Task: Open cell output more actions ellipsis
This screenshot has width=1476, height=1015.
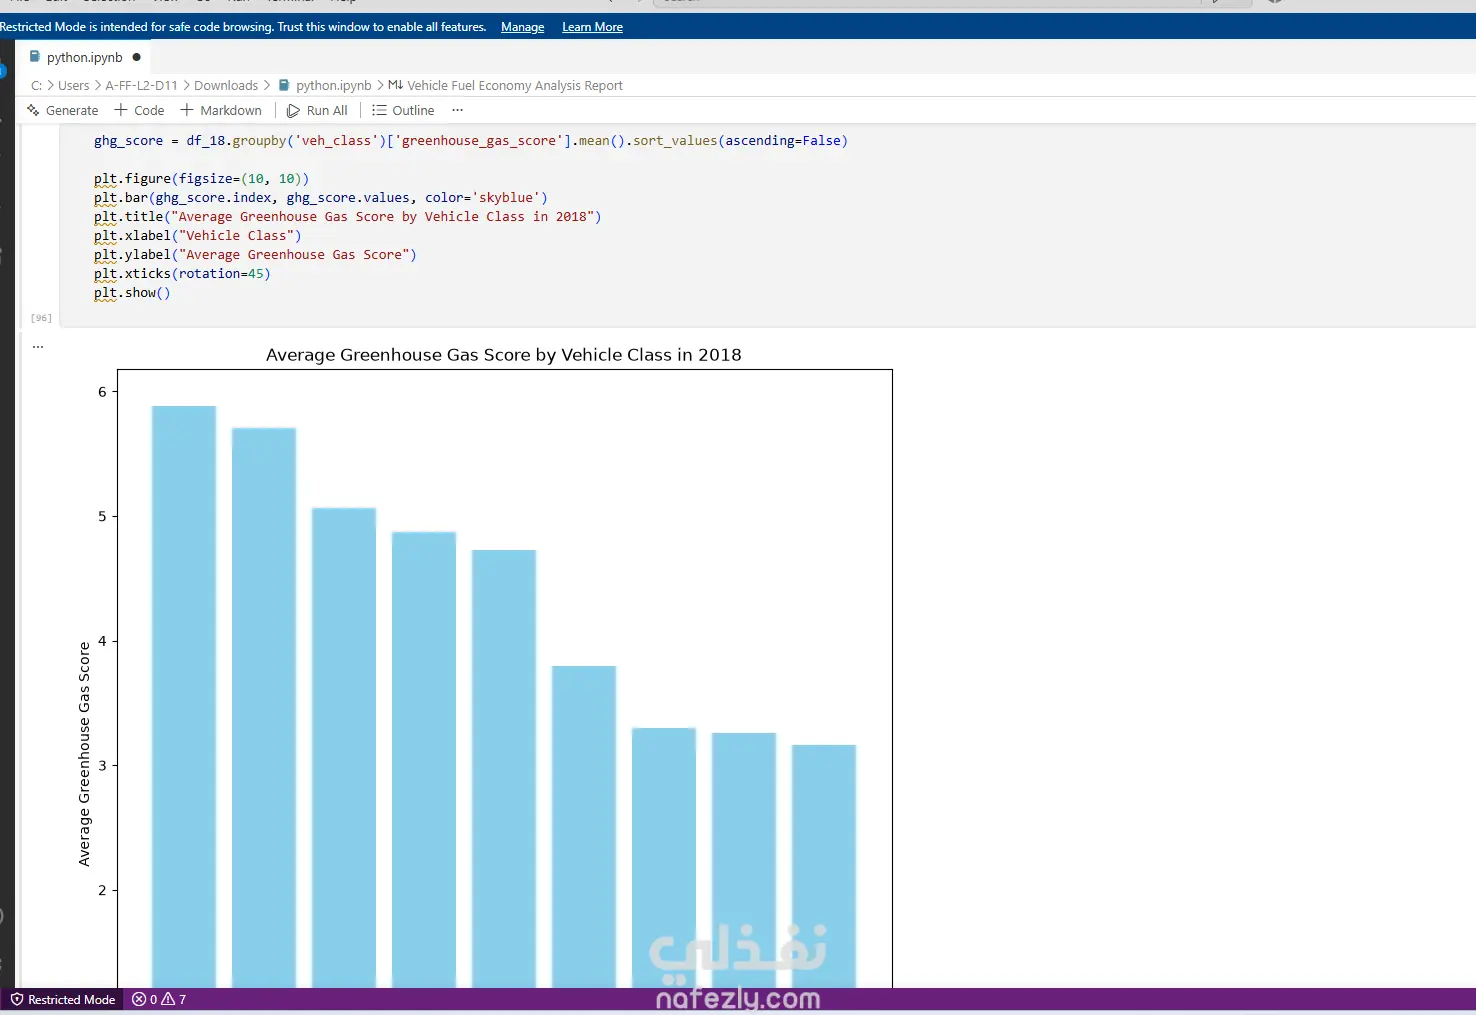Action: pyautogui.click(x=38, y=346)
